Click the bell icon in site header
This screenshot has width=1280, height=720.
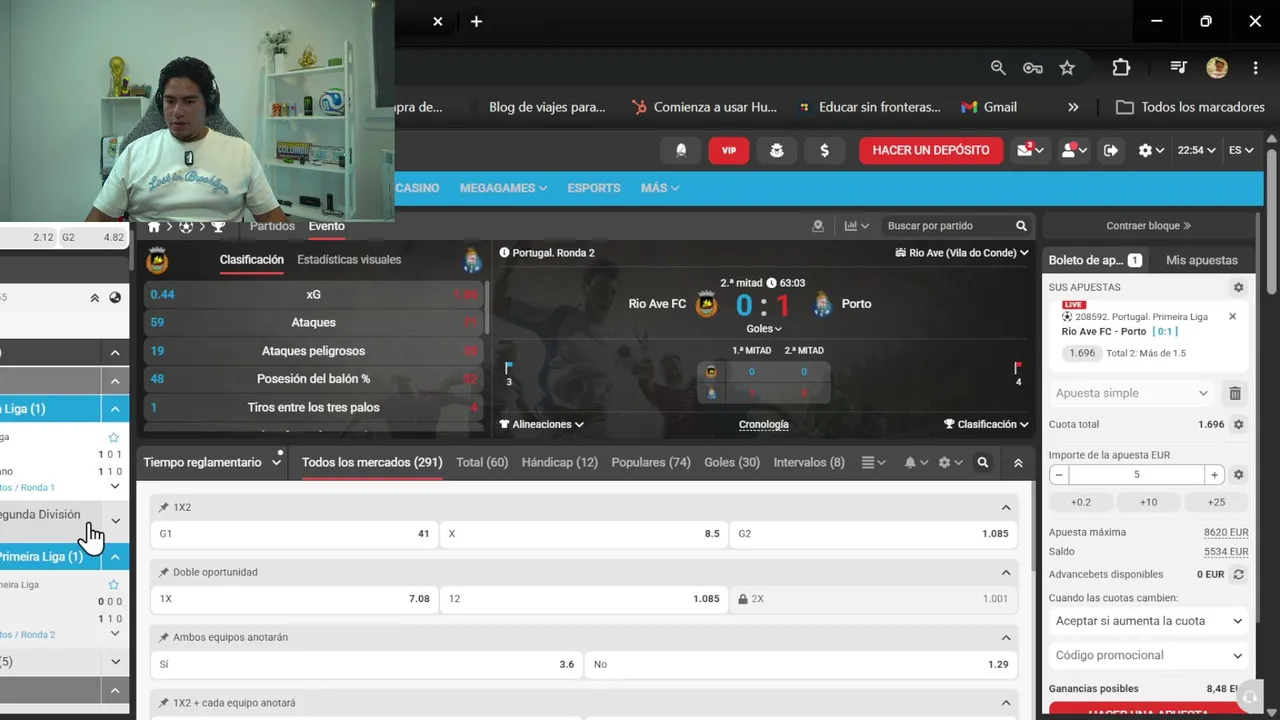point(681,150)
